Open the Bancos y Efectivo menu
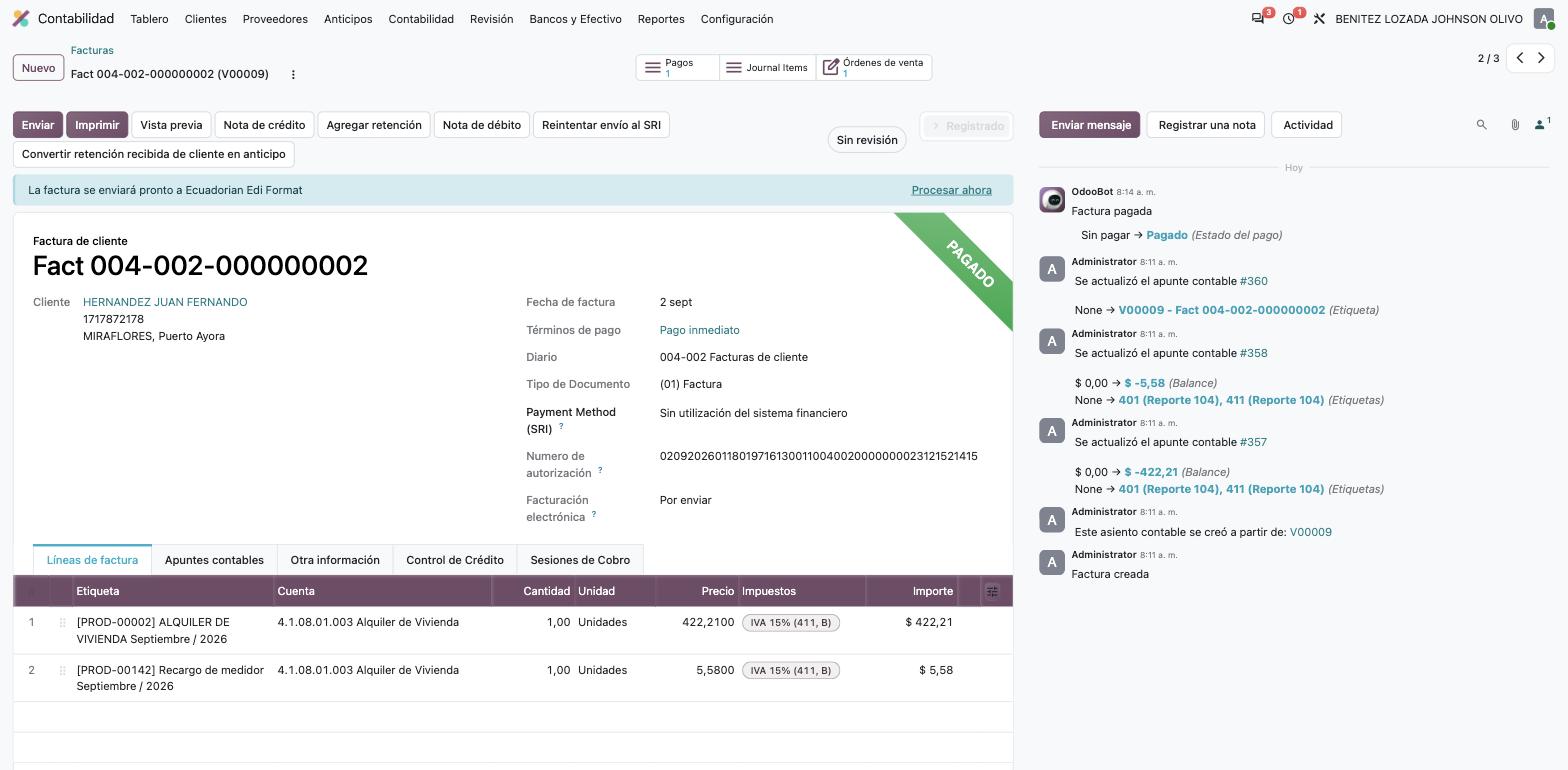This screenshot has width=1568, height=770. [575, 19]
